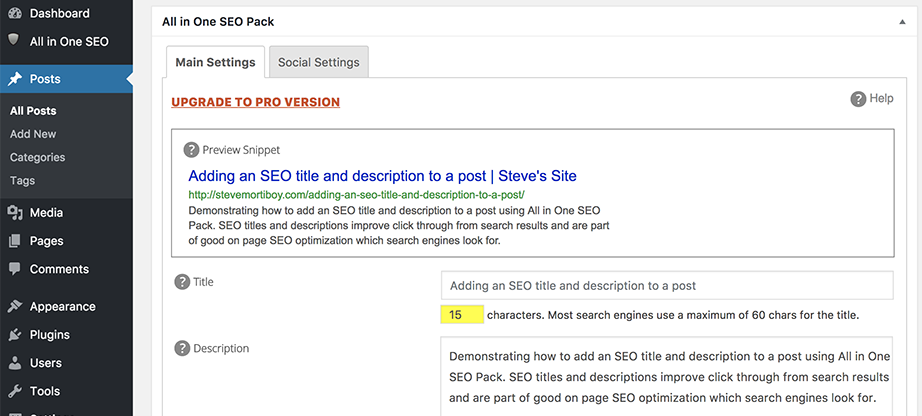Go to All Posts submenu link

[33, 111]
